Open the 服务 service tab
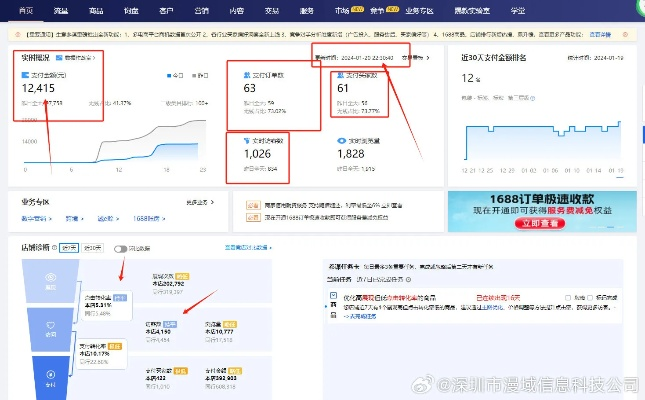Viewport: 645px width, 400px height. coord(307,11)
